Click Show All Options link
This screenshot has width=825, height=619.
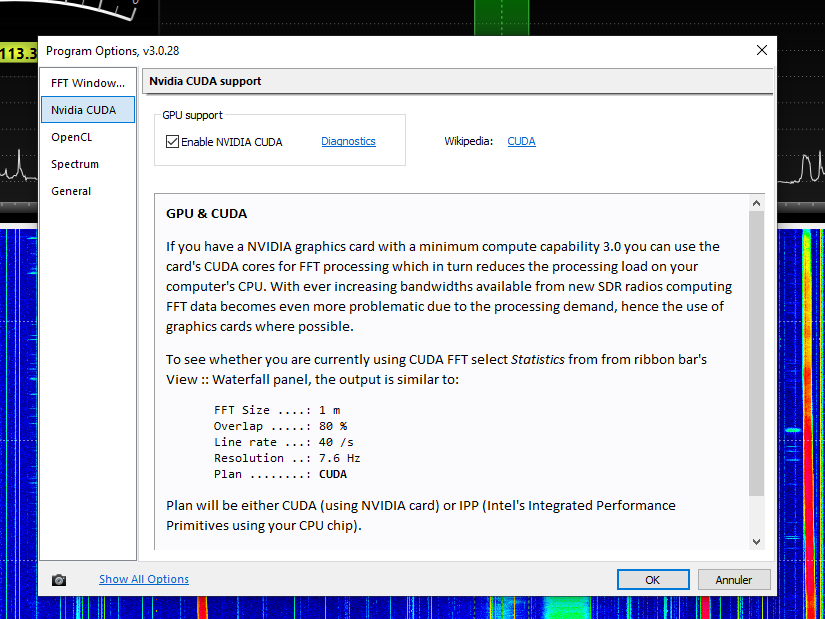click(144, 579)
